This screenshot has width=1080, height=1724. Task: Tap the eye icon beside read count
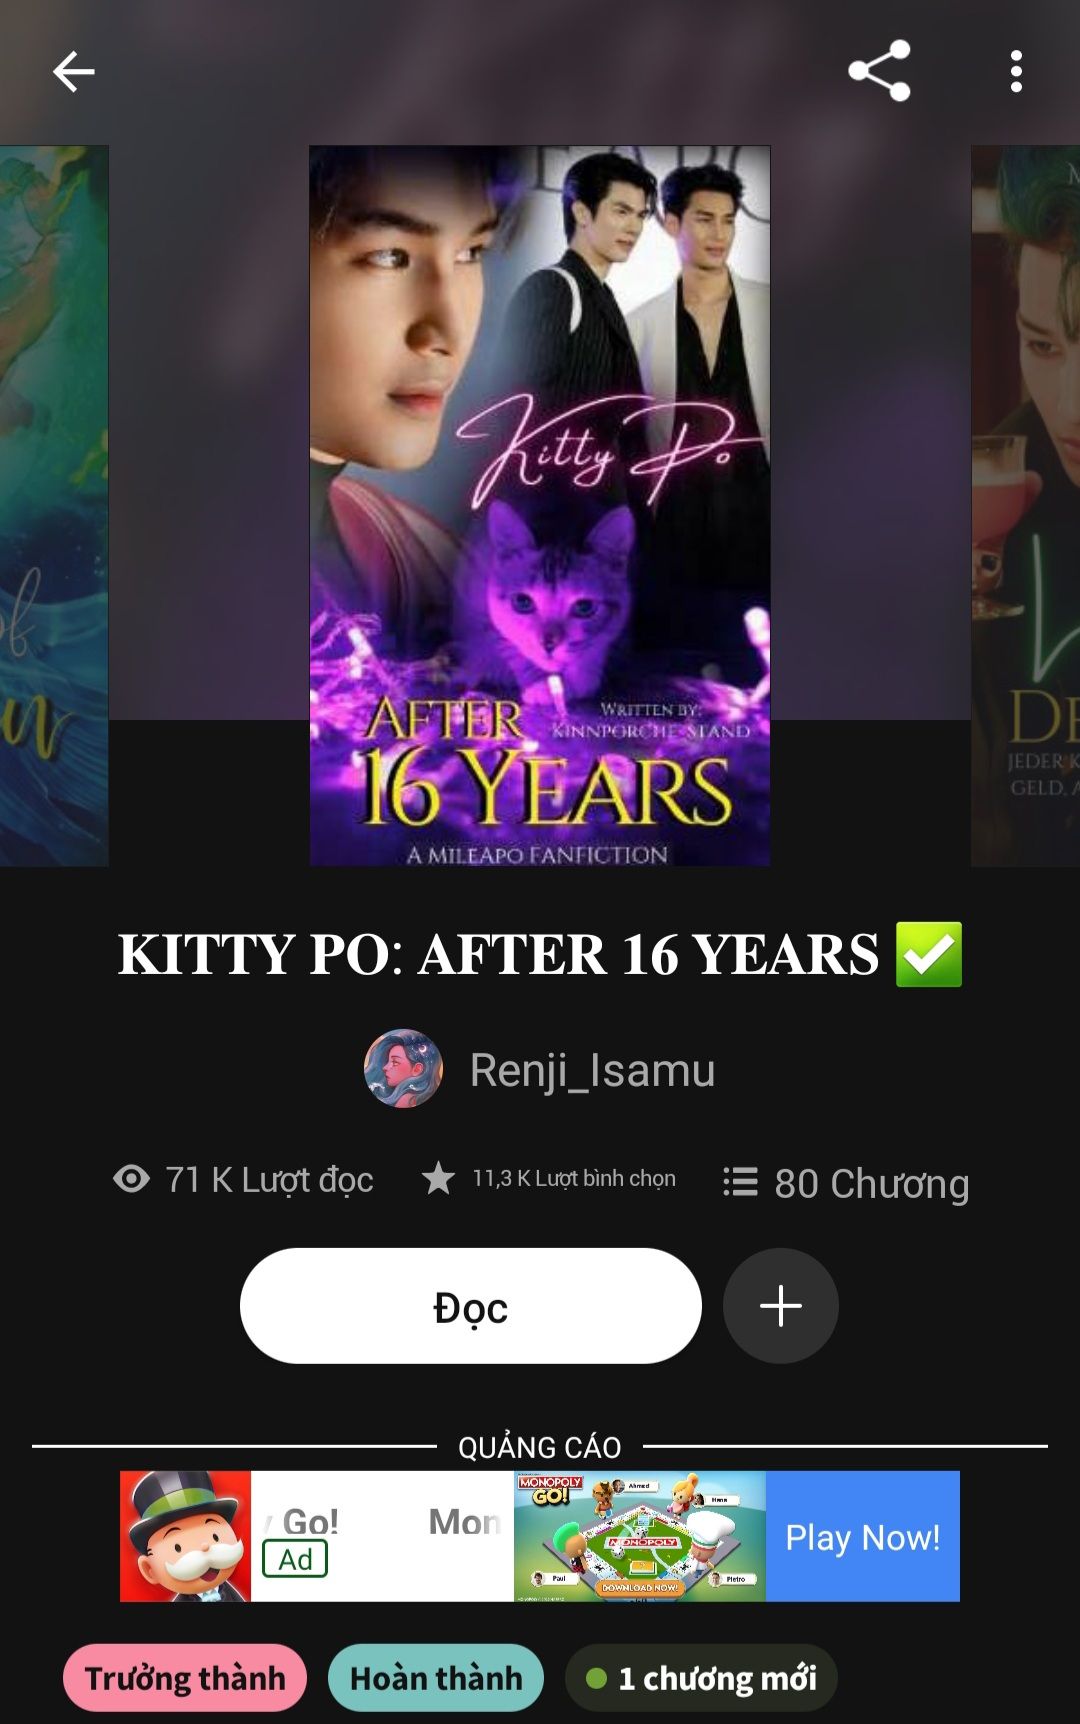(x=131, y=1179)
